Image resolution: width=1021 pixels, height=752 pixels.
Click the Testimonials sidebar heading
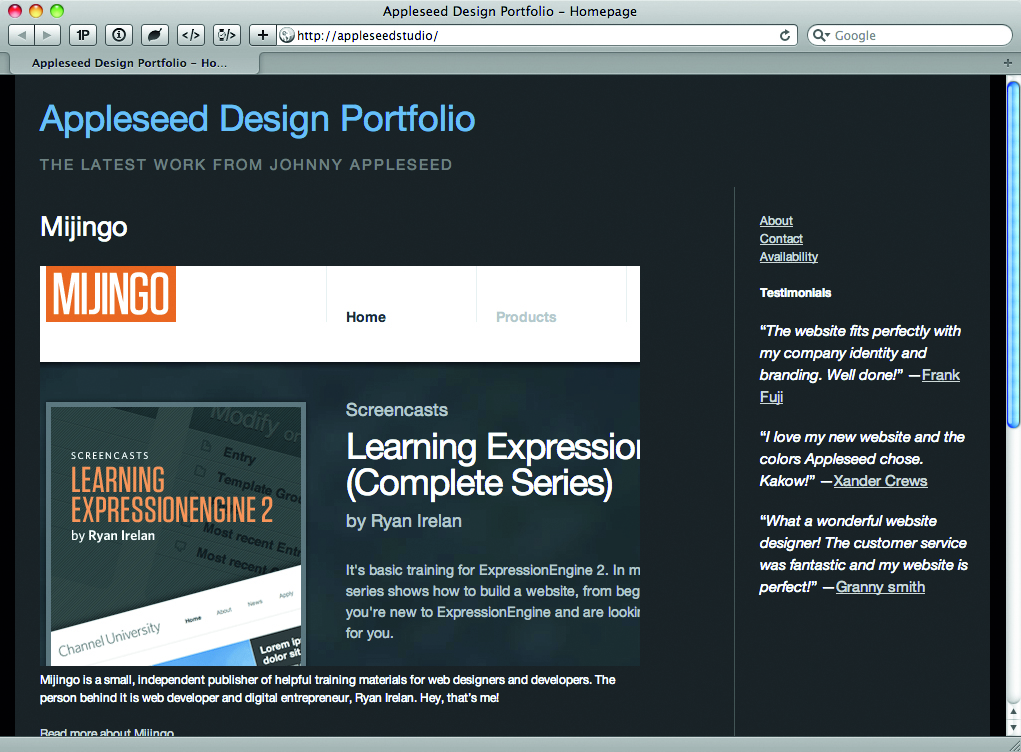pos(795,293)
